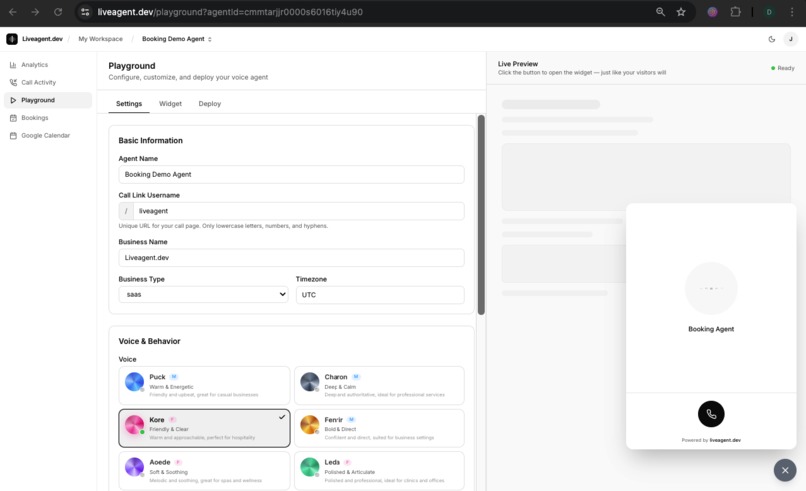Click the Aoede voice purple avatar
Viewport: 806px width, 491px height.
[x=134, y=467]
